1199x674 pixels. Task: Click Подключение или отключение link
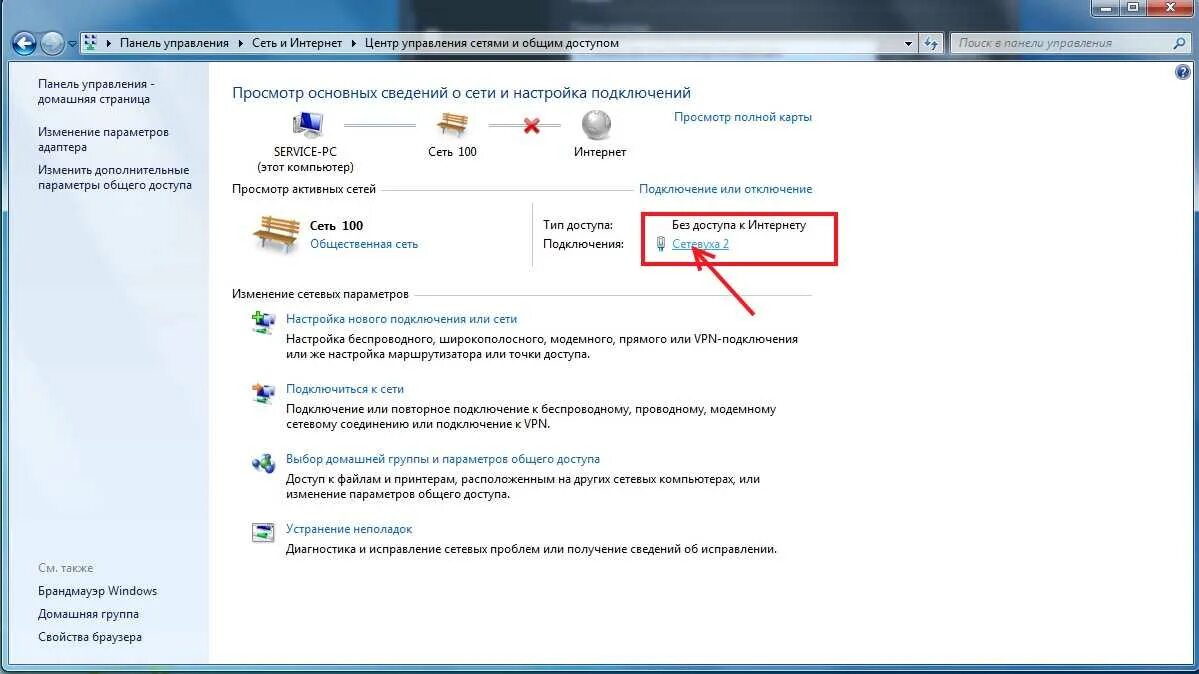coord(726,189)
